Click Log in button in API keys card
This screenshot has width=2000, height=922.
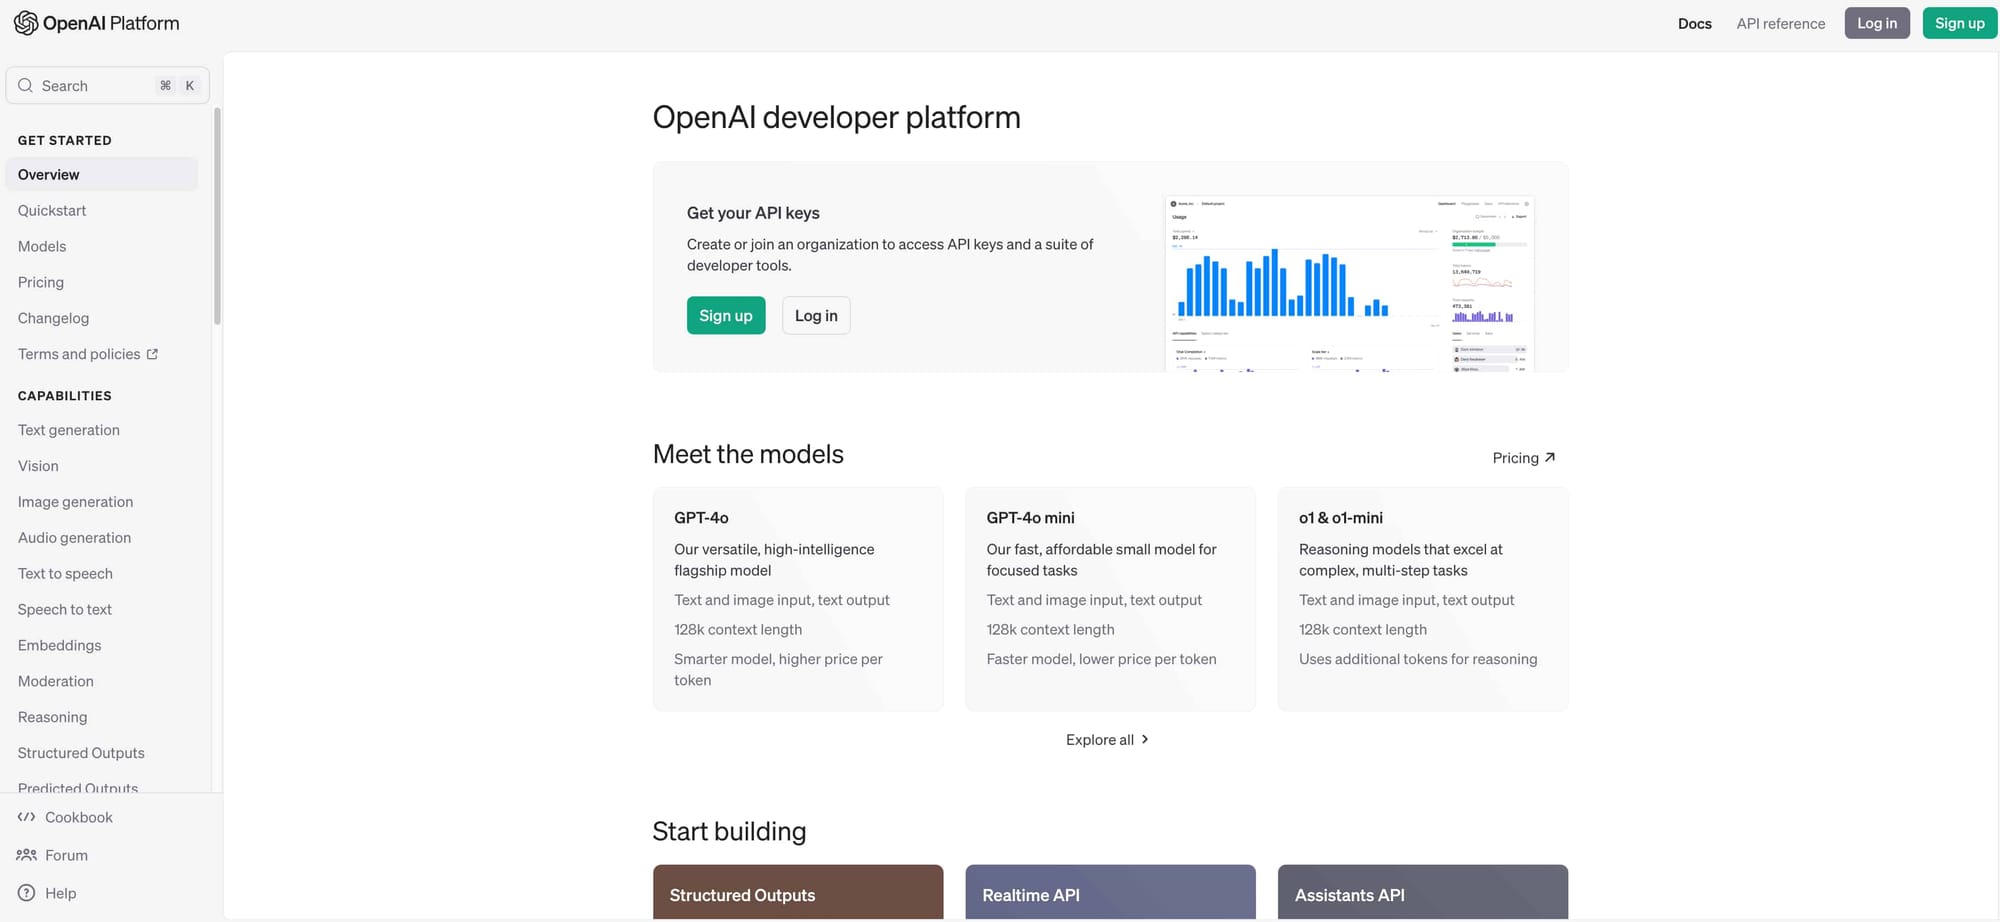816,315
